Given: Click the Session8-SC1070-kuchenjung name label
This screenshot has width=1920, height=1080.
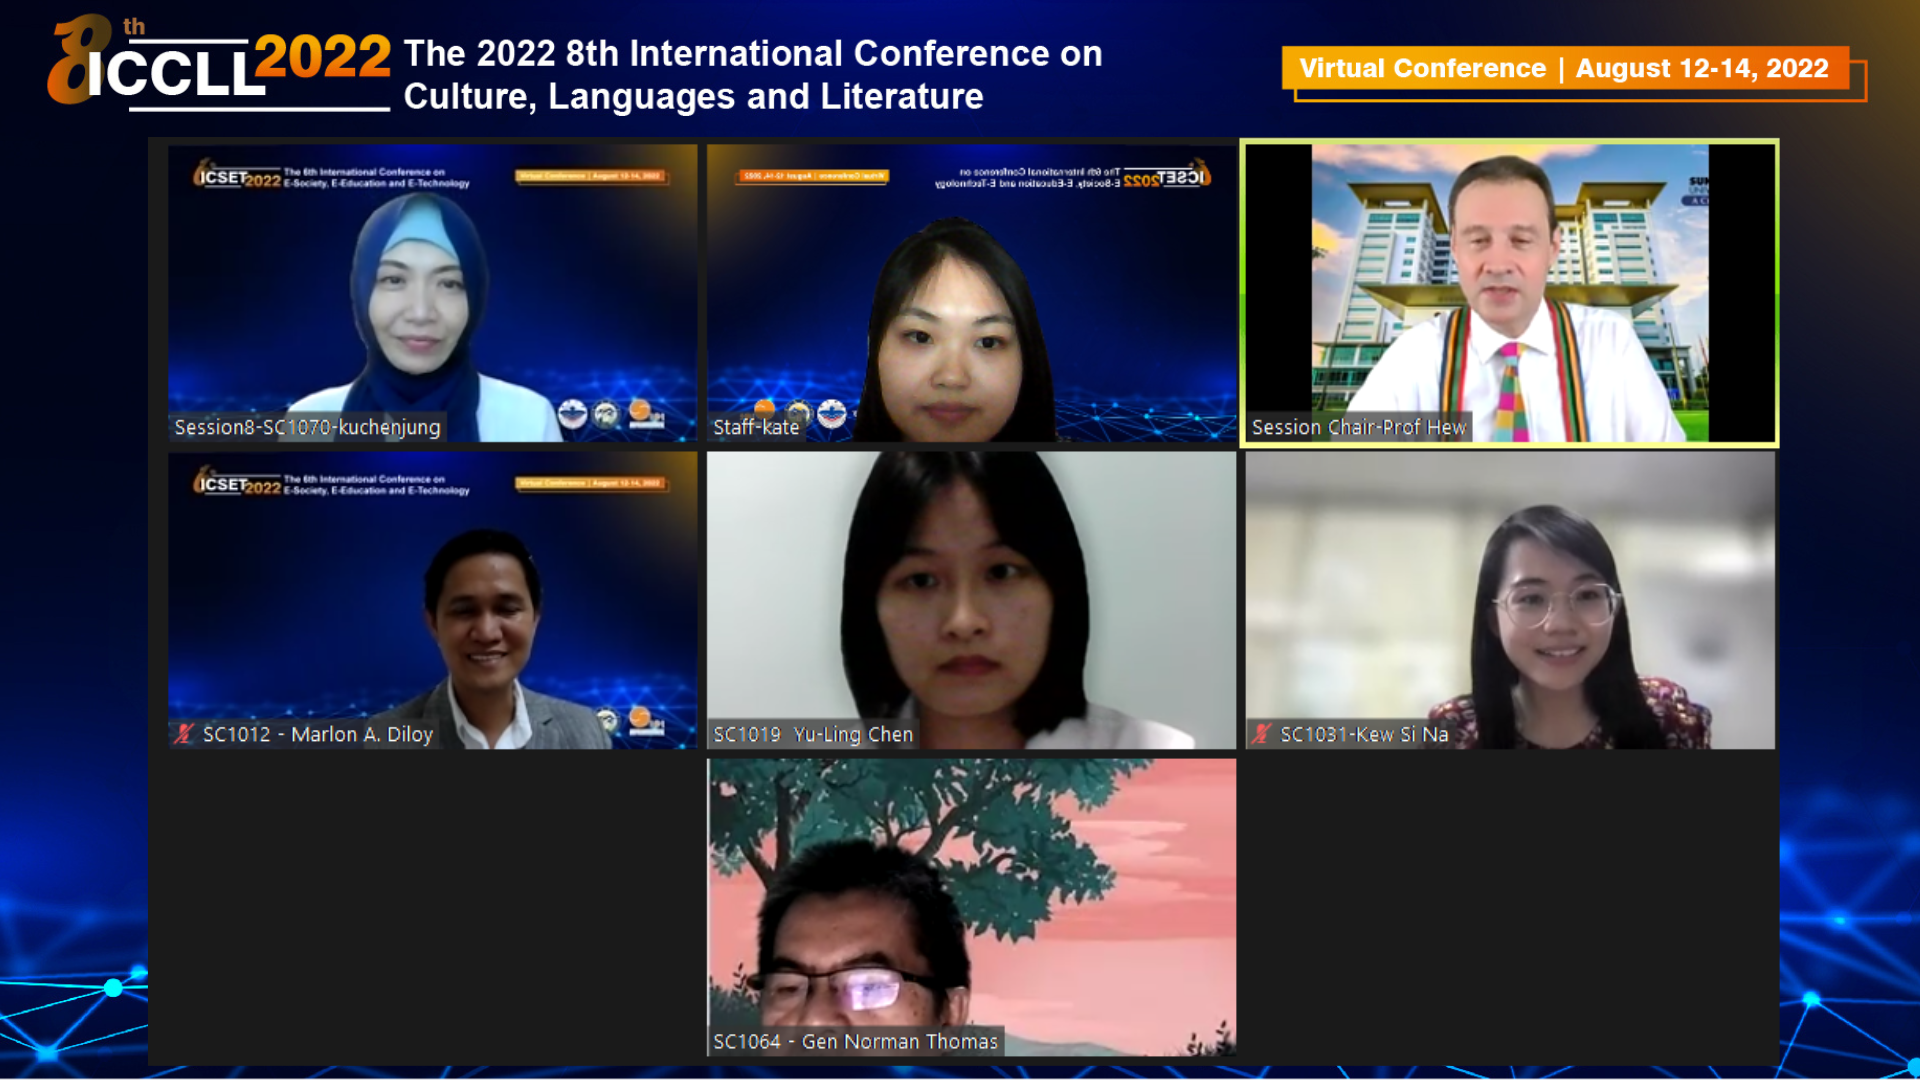Looking at the screenshot, I should (x=307, y=427).
